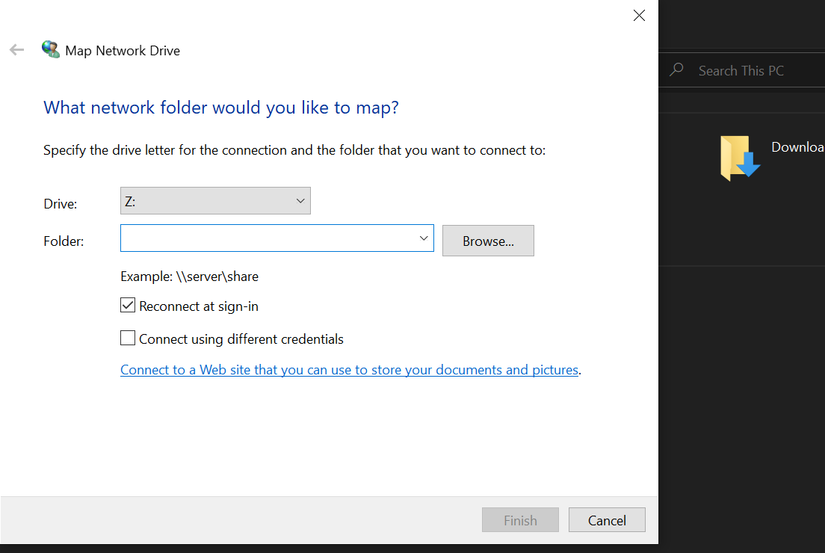The height and width of the screenshot is (553, 825).
Task: Click the Folder: label
Action: tap(64, 242)
